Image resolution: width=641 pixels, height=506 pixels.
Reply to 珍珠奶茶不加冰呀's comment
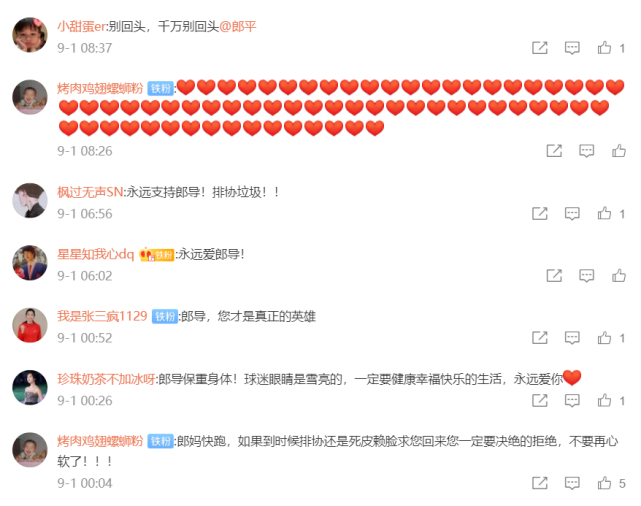[572, 400]
